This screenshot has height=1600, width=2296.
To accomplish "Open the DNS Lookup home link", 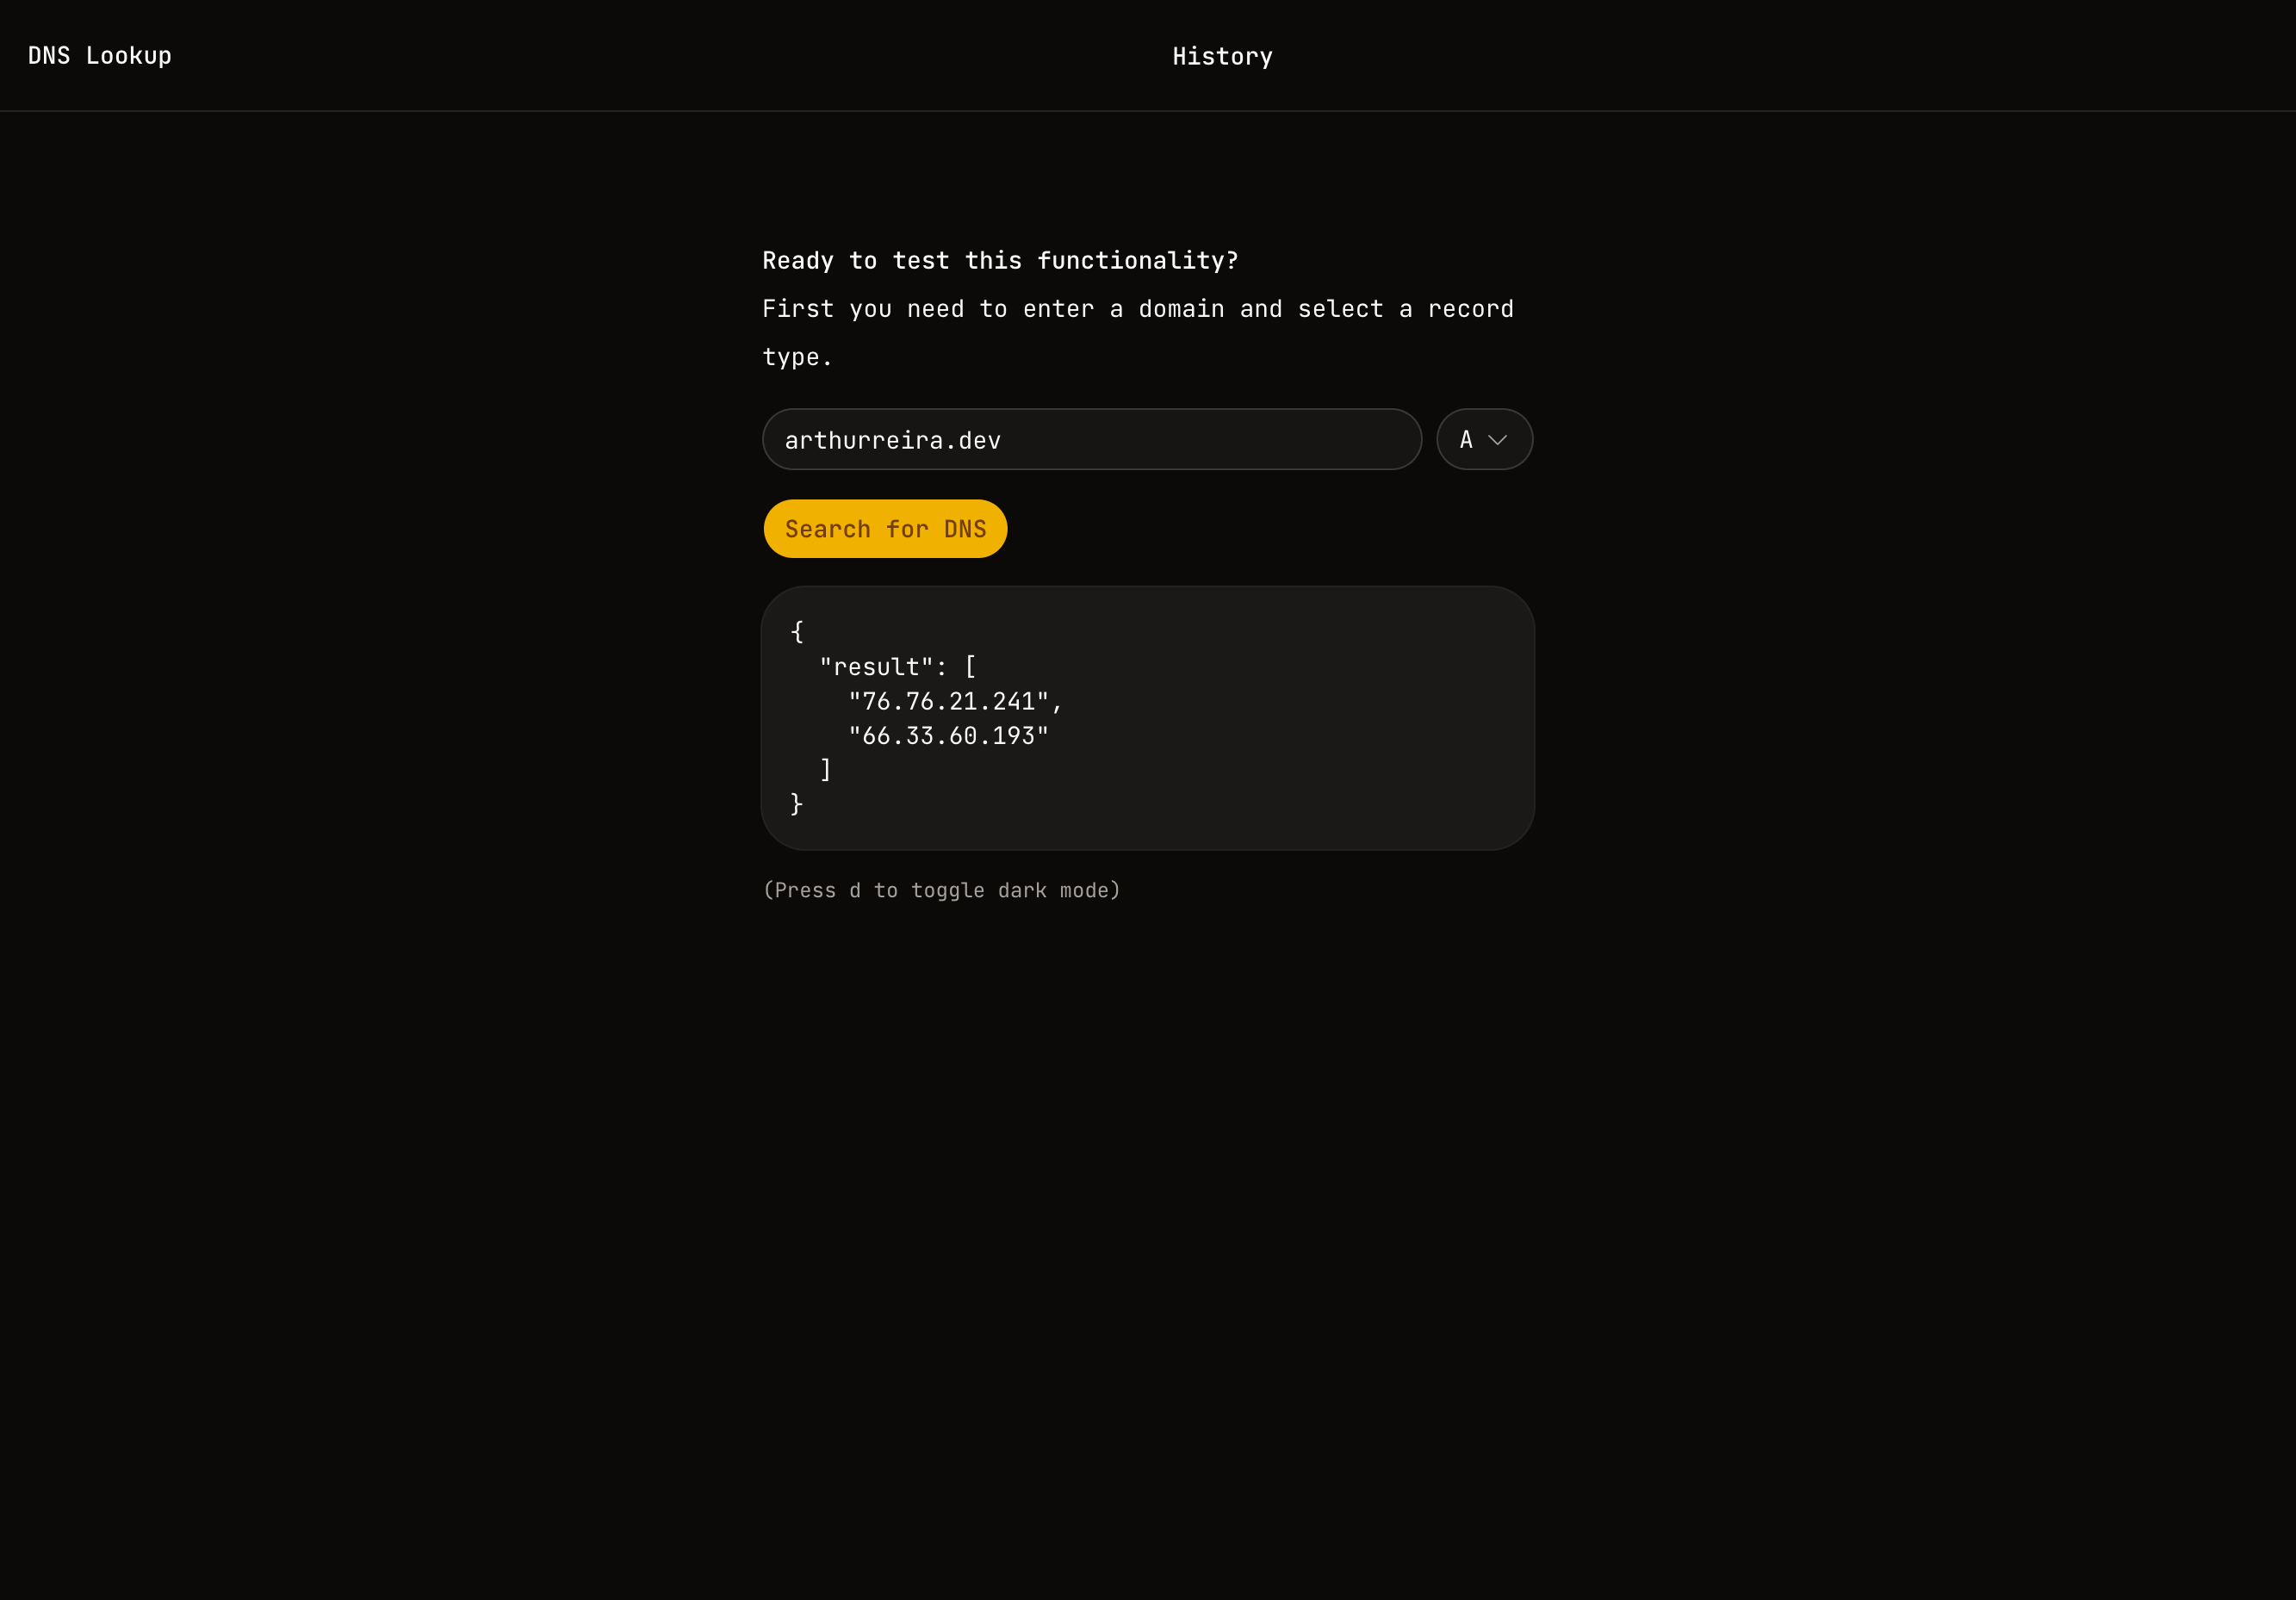I will [x=100, y=56].
